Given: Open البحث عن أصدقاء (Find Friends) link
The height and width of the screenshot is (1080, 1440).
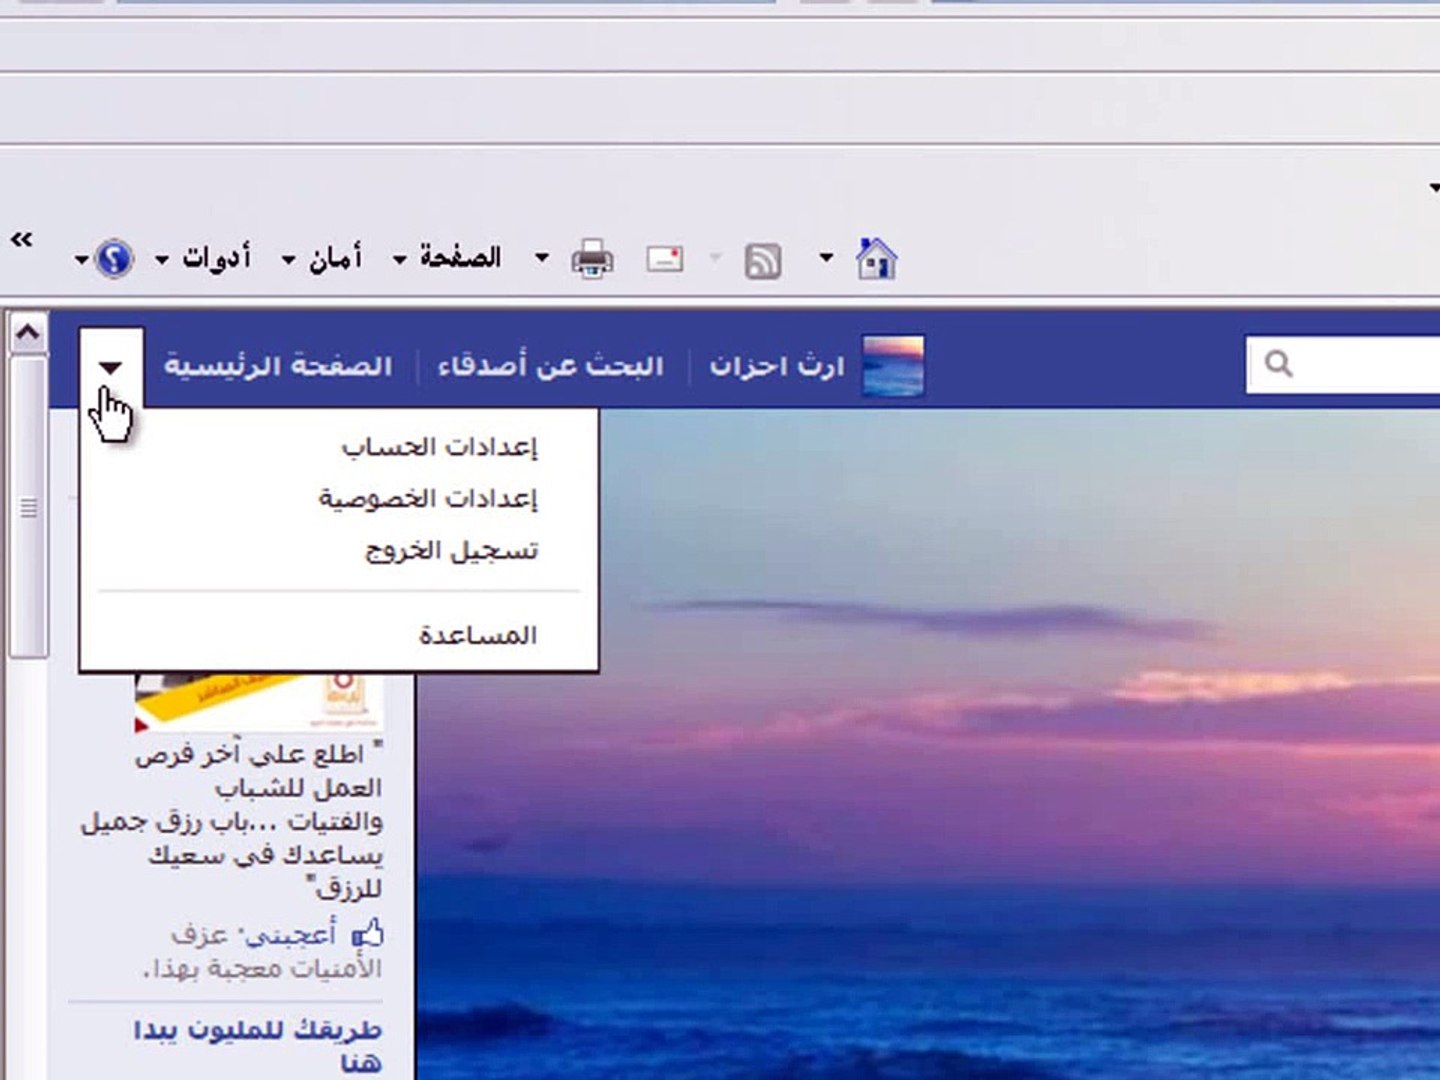Looking at the screenshot, I should (551, 366).
